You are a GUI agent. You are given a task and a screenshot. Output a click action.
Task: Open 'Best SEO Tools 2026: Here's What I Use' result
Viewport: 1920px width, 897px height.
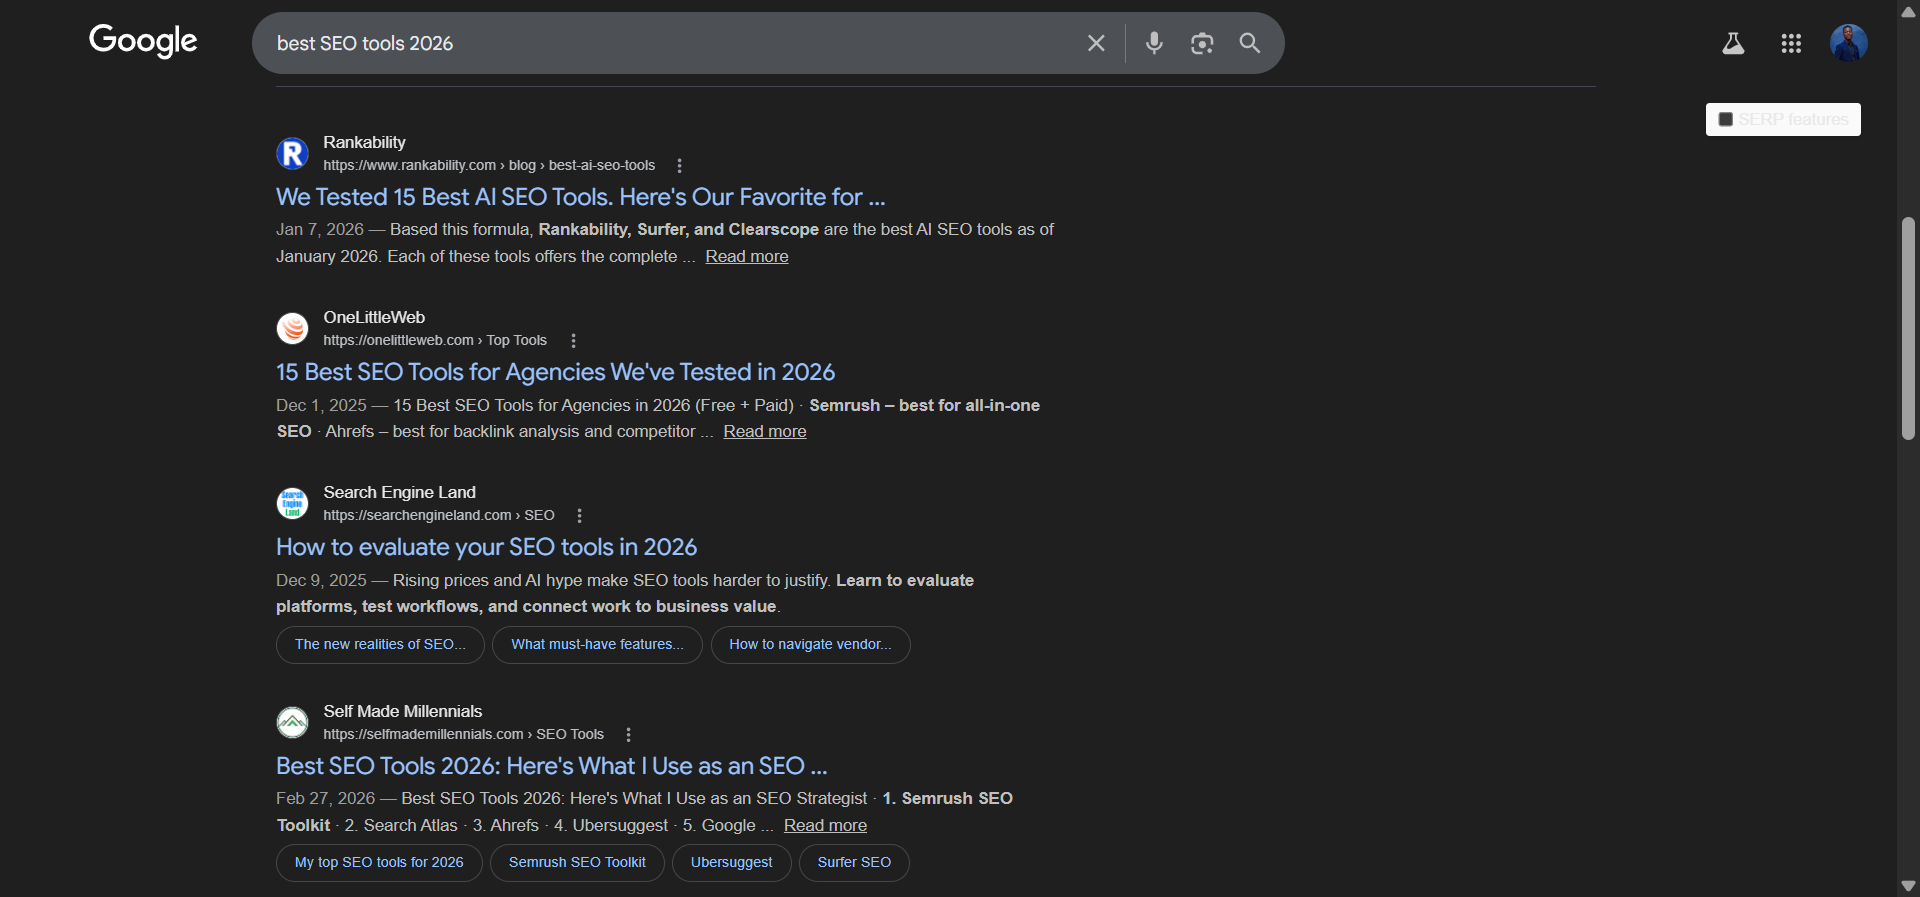[551, 766]
